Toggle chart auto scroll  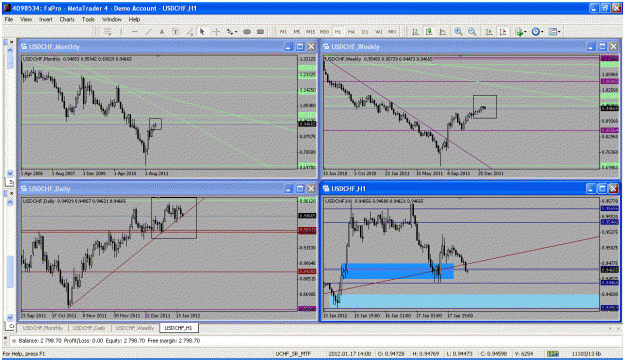tap(489, 32)
